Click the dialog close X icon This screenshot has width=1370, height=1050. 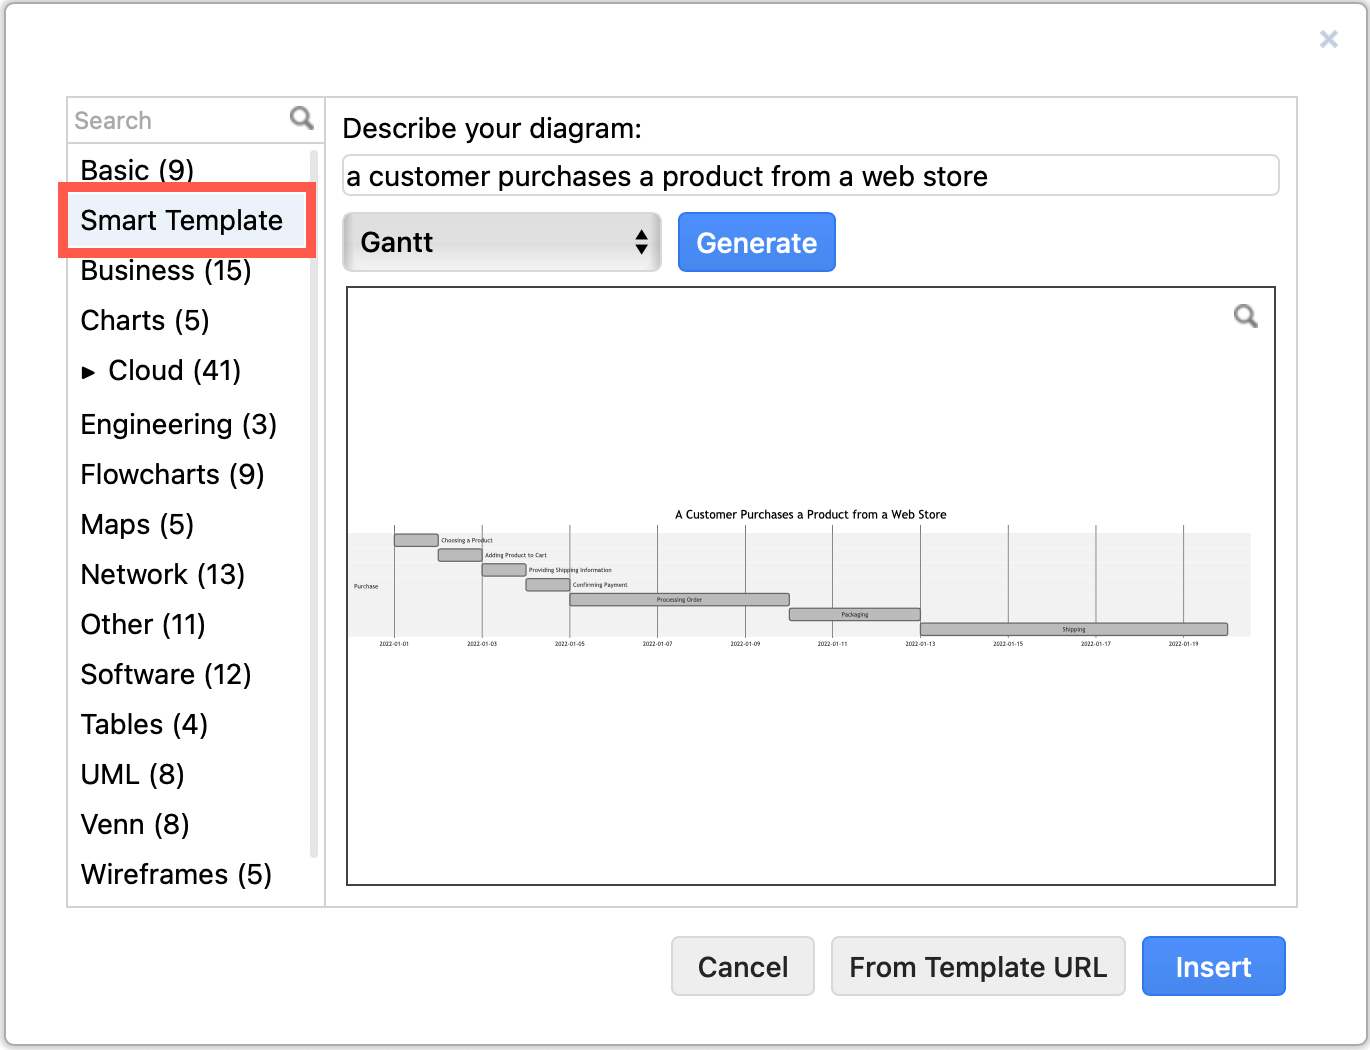(x=1328, y=39)
